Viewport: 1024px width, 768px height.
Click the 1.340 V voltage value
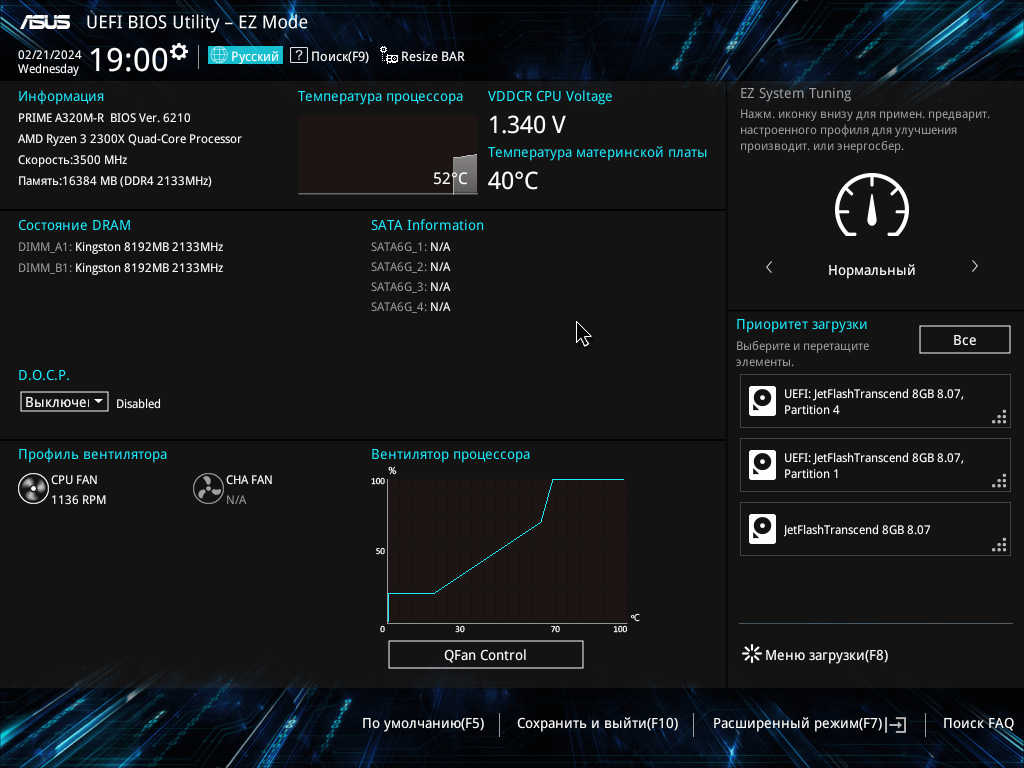click(527, 125)
